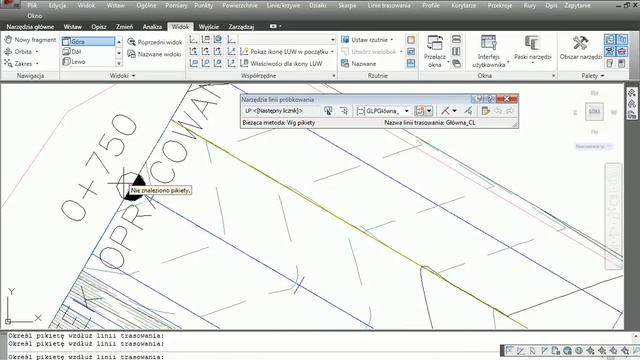Click the single viewport layout icon
The image size is (640, 360).
411,39
